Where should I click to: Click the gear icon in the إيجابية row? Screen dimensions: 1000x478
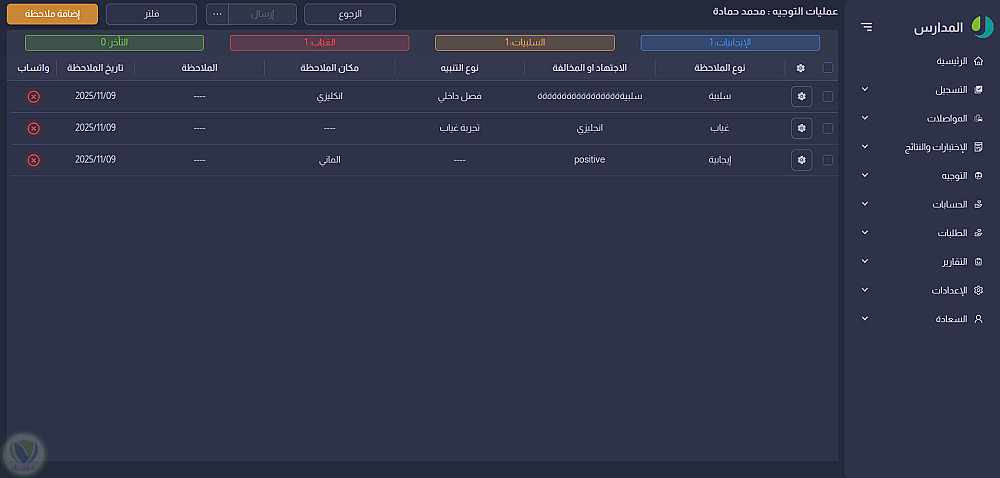click(800, 160)
